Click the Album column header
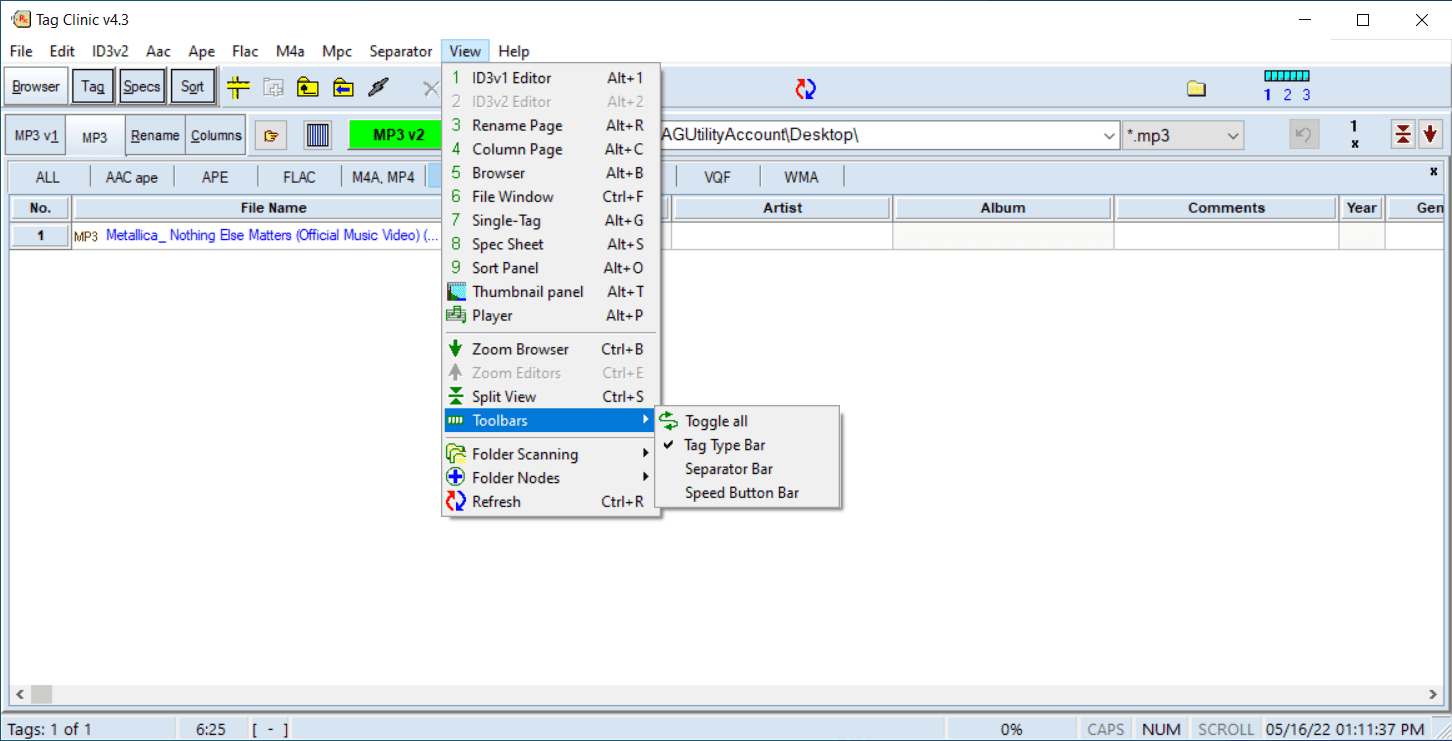 pyautogui.click(x=1003, y=208)
